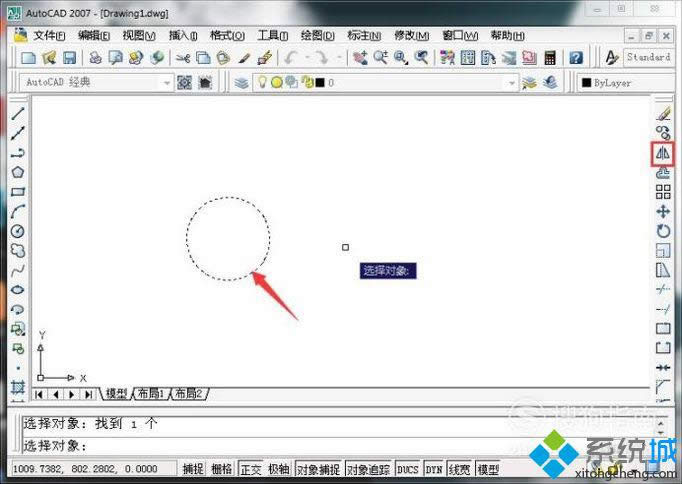Click the Pan Realtime hand icon

click(x=360, y=57)
